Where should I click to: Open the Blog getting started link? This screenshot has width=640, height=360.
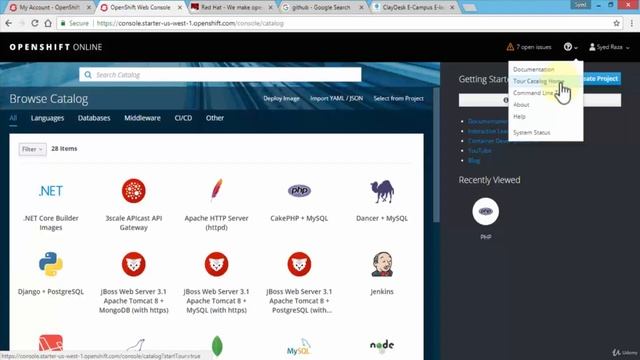click(x=474, y=160)
